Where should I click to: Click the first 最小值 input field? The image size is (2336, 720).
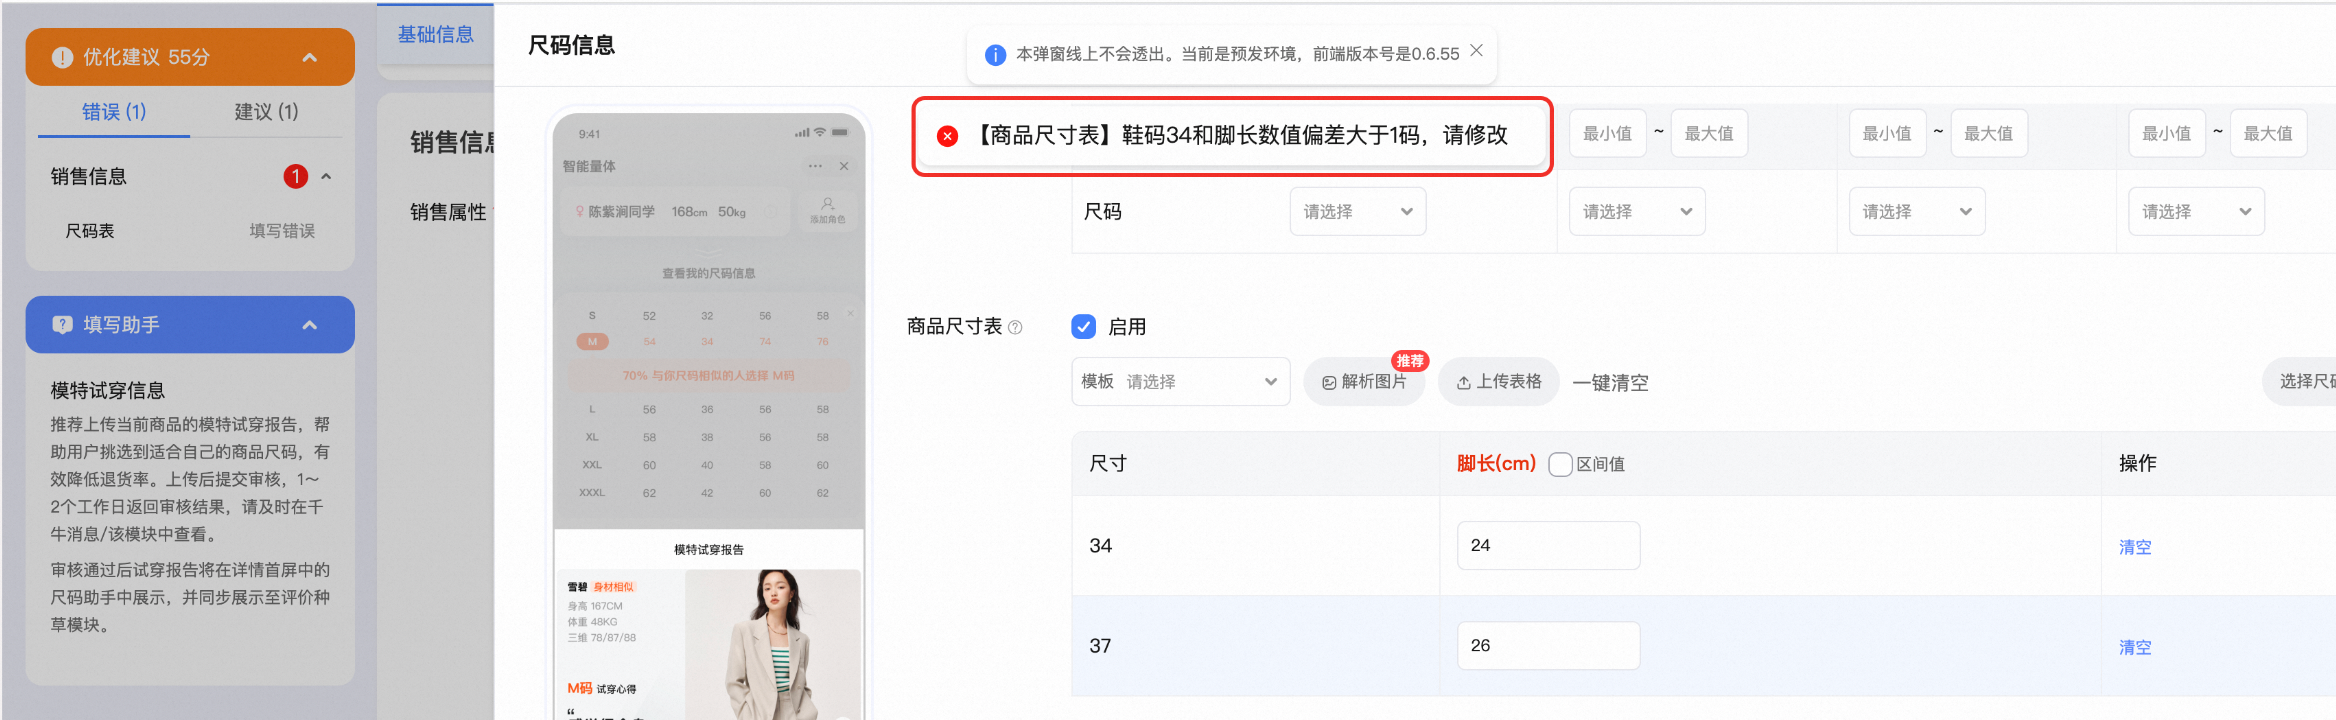click(1607, 133)
